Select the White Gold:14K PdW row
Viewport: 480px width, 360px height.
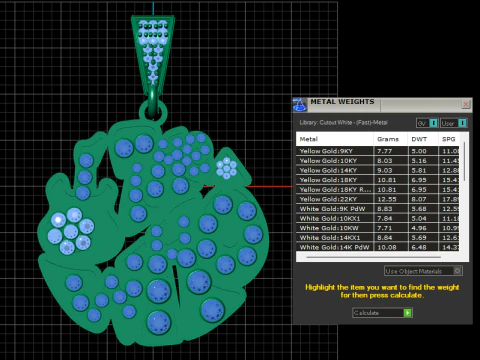[x=378, y=247]
